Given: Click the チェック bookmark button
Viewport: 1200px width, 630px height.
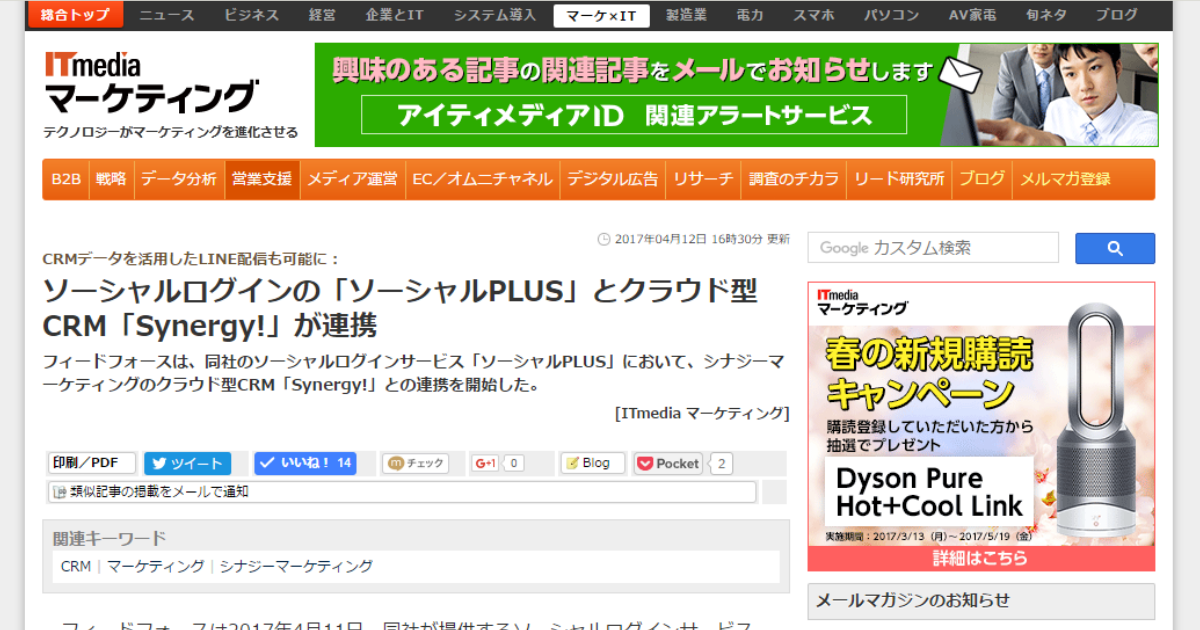Looking at the screenshot, I should [415, 463].
